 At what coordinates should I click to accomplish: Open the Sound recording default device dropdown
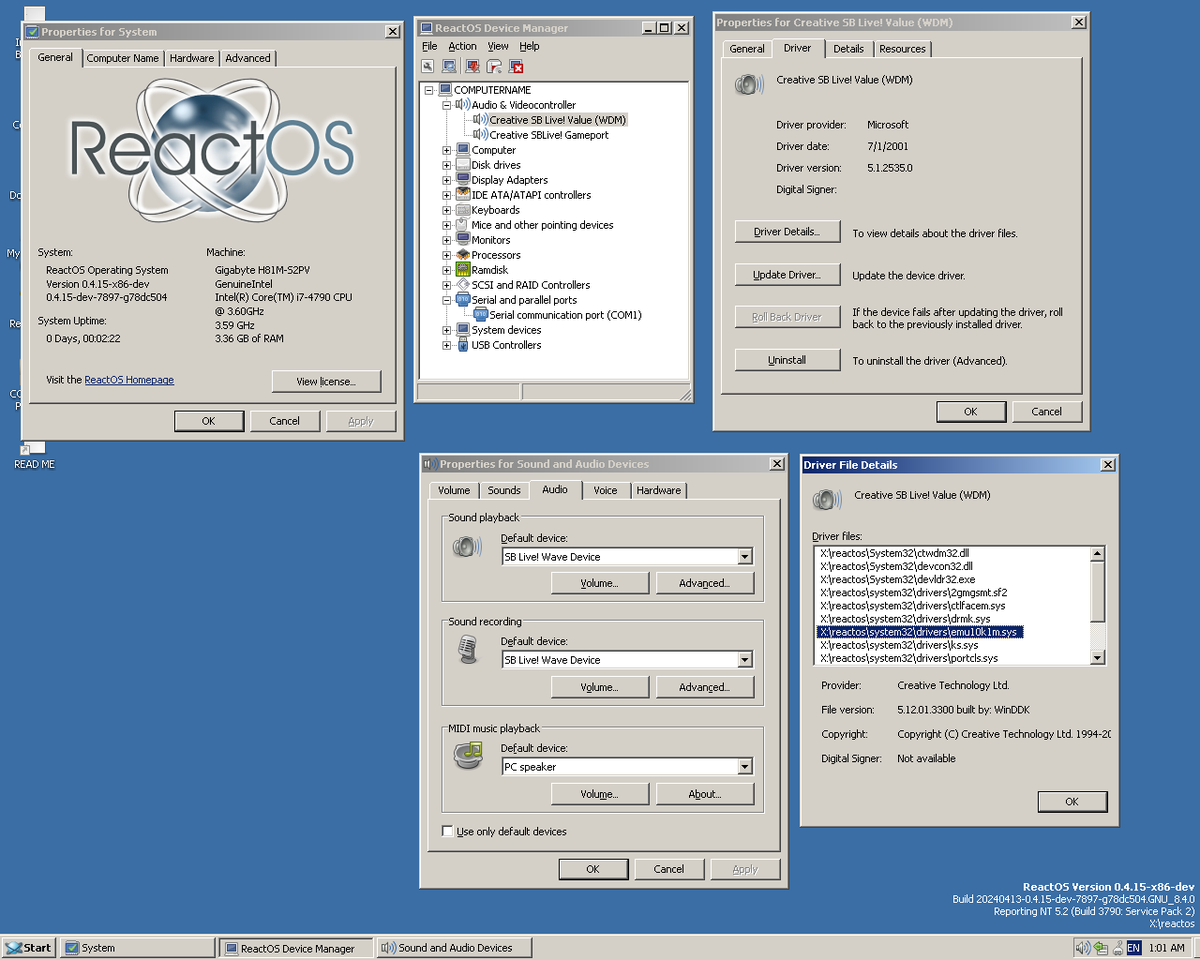(x=744, y=660)
